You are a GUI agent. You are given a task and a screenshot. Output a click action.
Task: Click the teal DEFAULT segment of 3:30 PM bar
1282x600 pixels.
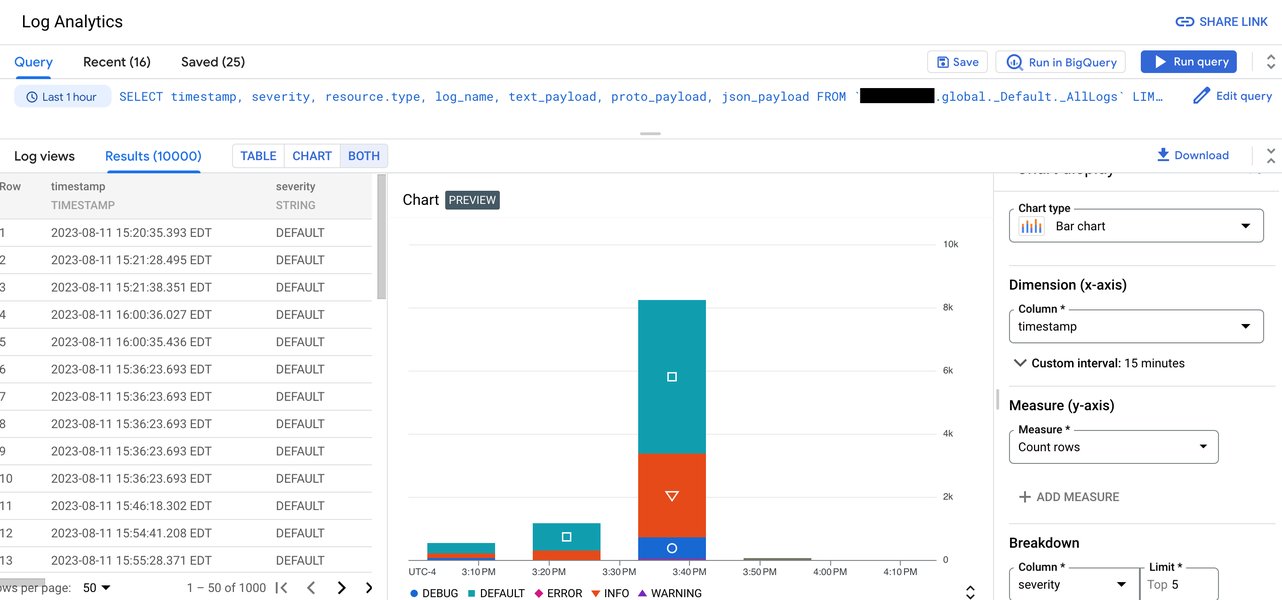[672, 377]
